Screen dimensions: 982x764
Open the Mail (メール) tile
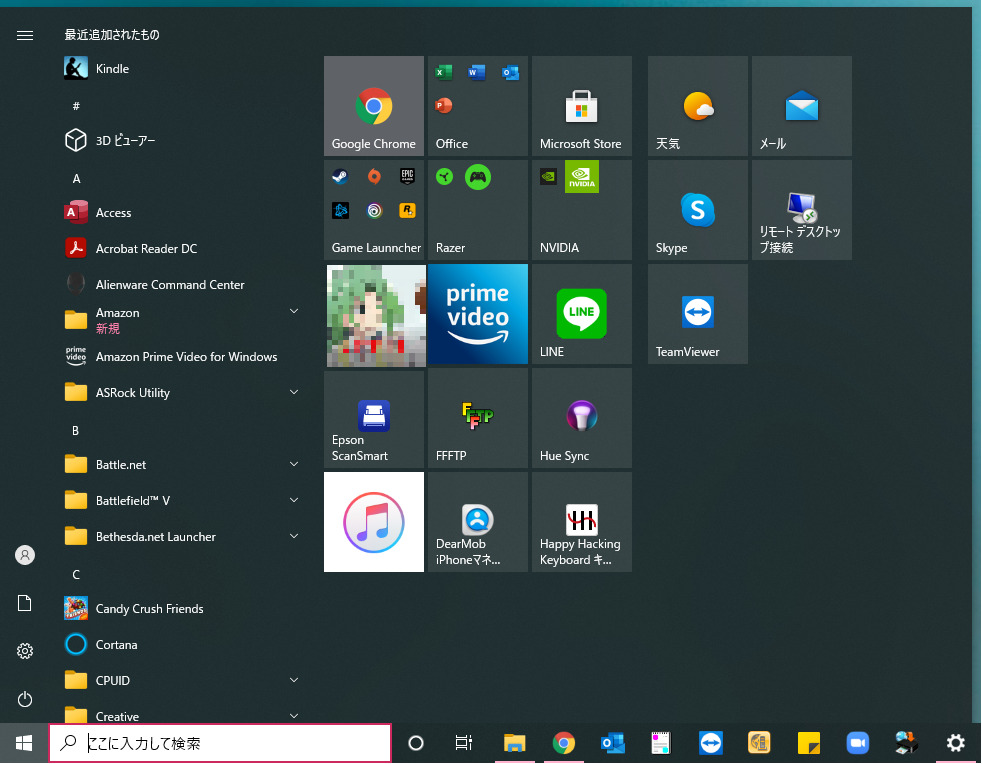(x=802, y=106)
